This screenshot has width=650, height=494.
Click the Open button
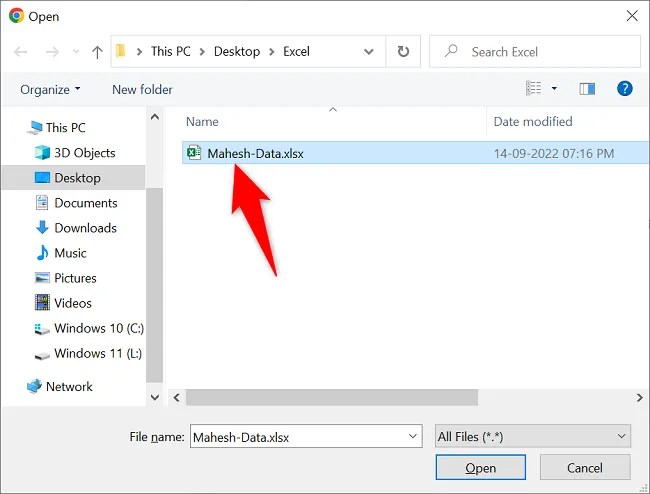(480, 467)
